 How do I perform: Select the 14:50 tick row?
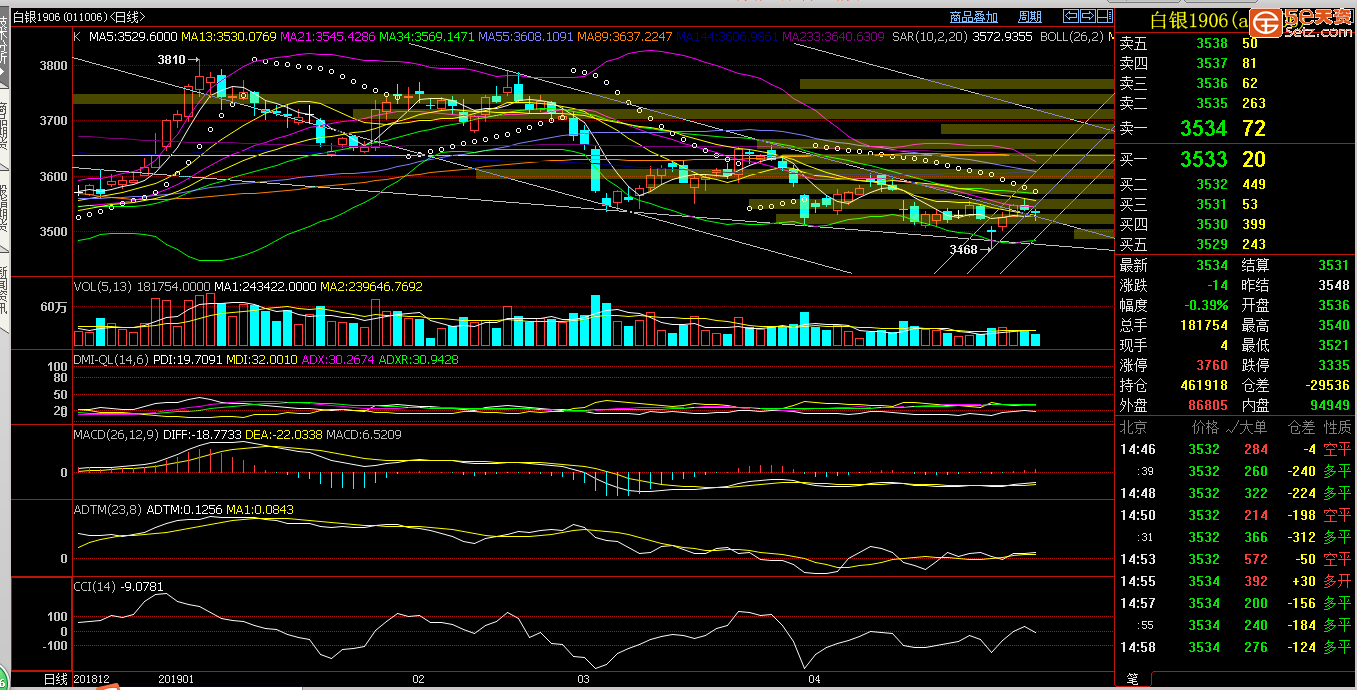coord(1235,515)
